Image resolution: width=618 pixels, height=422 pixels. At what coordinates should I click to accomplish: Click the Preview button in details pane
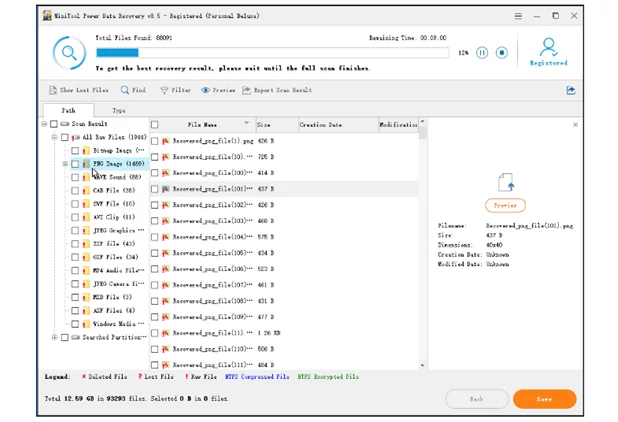(505, 205)
